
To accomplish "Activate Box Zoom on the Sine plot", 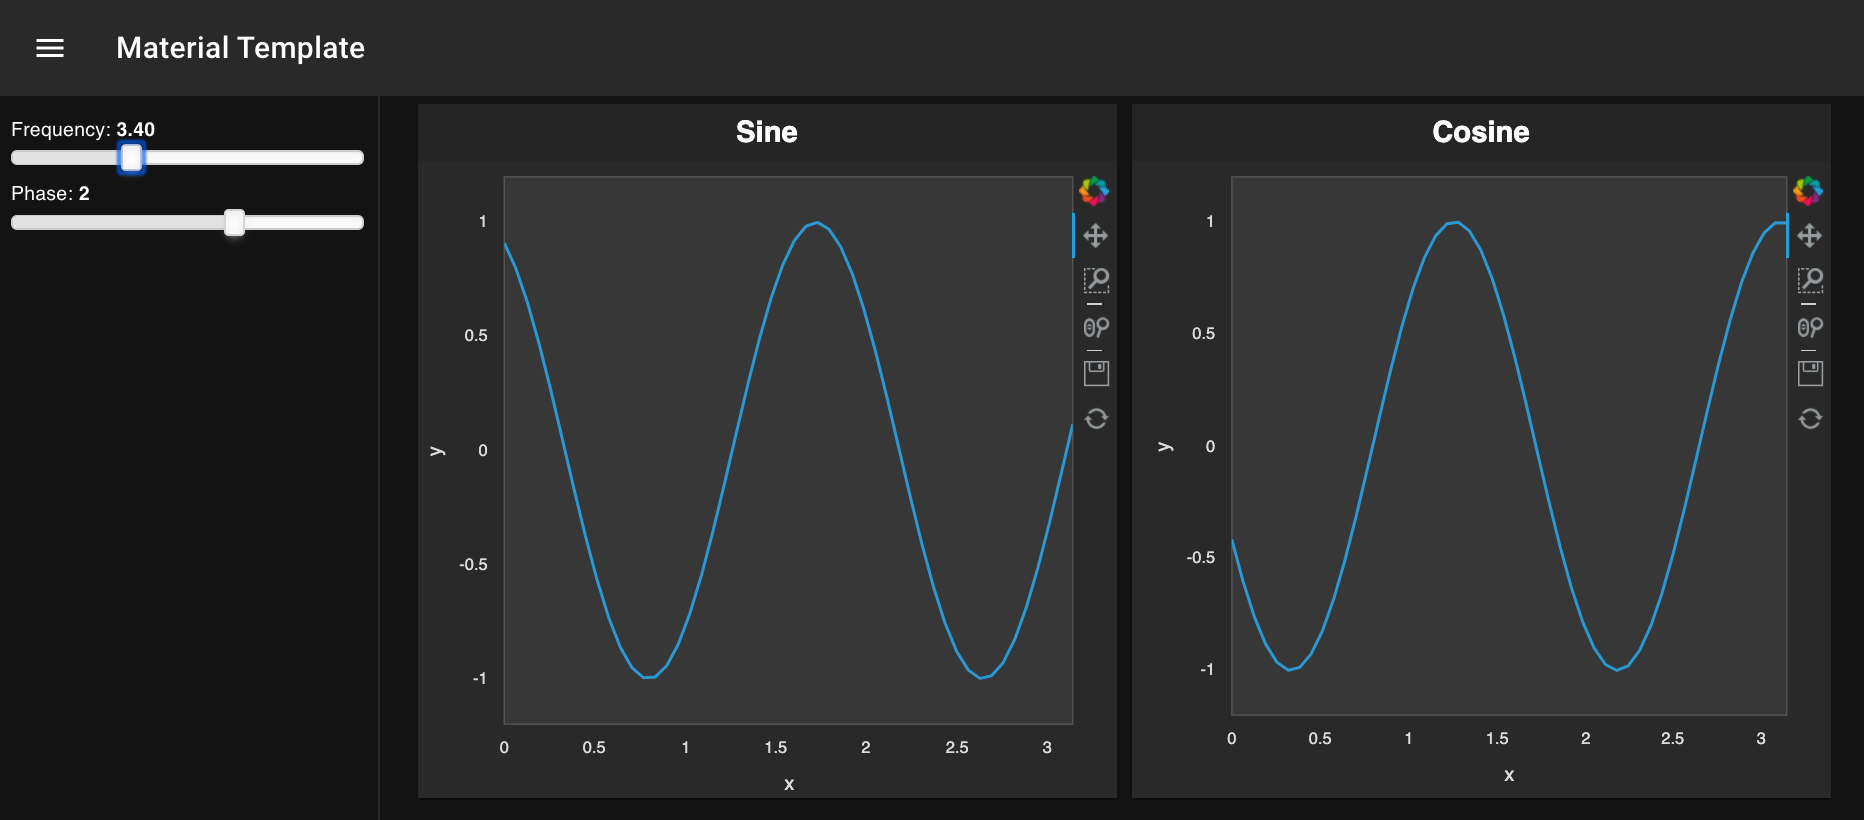I will point(1096,280).
